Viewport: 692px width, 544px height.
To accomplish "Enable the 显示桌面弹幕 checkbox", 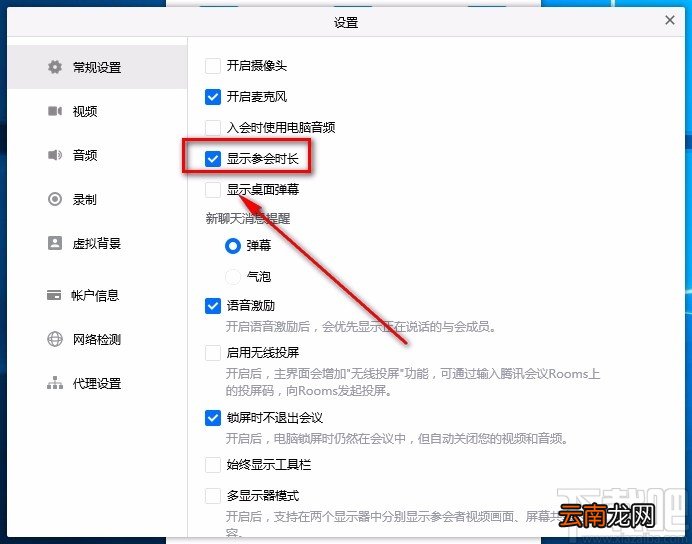I will click(x=213, y=190).
